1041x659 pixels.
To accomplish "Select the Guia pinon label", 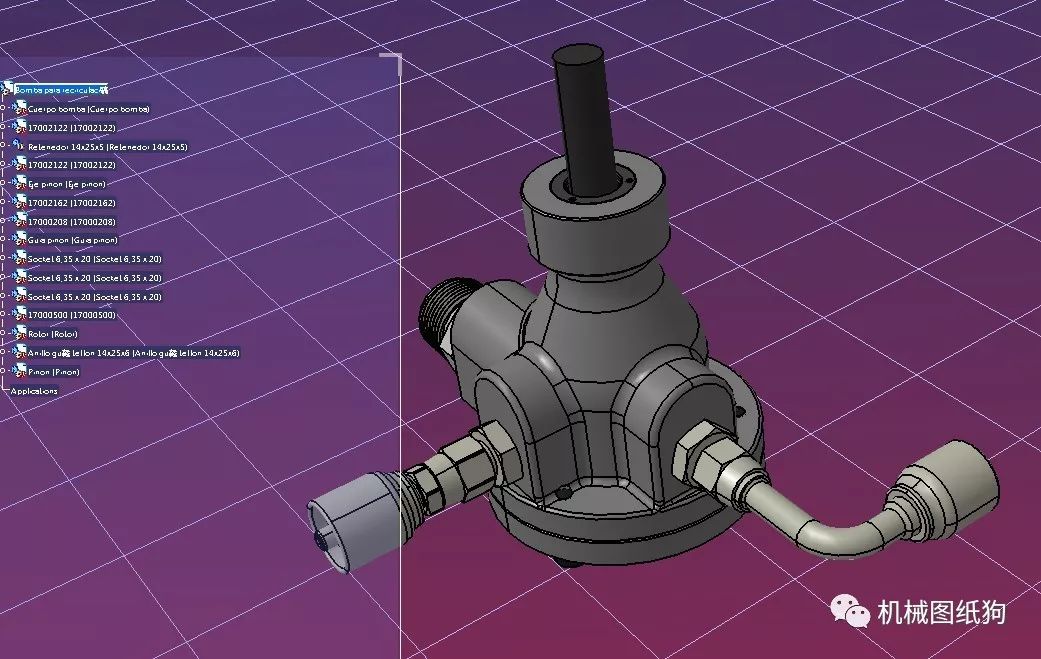I will click(x=72, y=240).
